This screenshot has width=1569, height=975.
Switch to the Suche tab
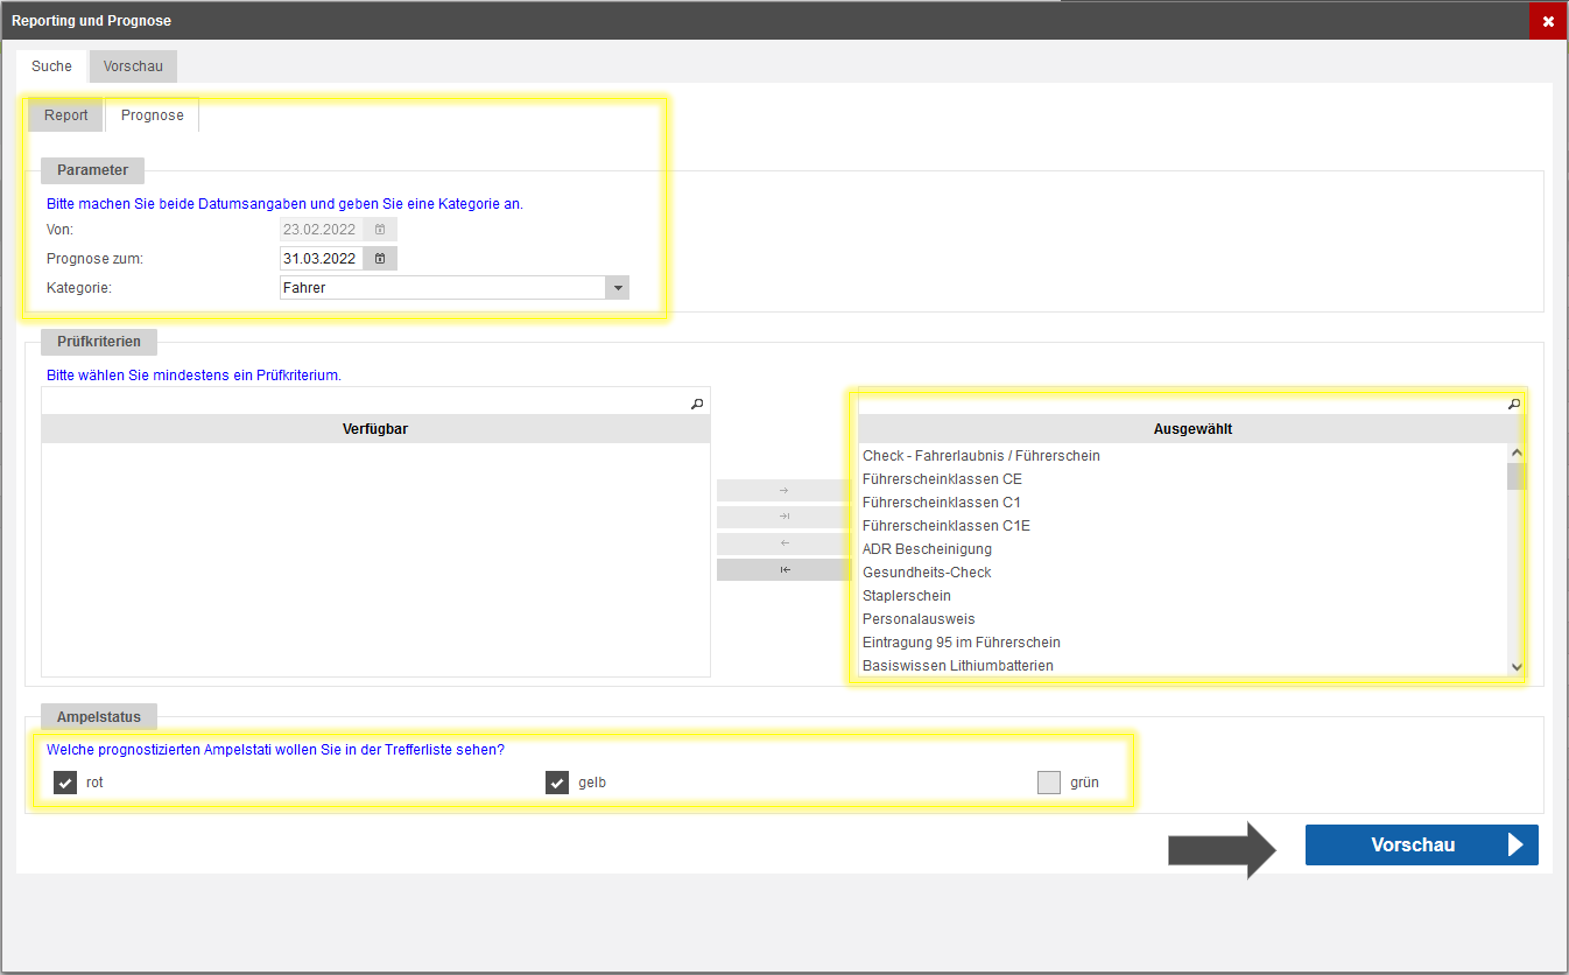tap(52, 66)
